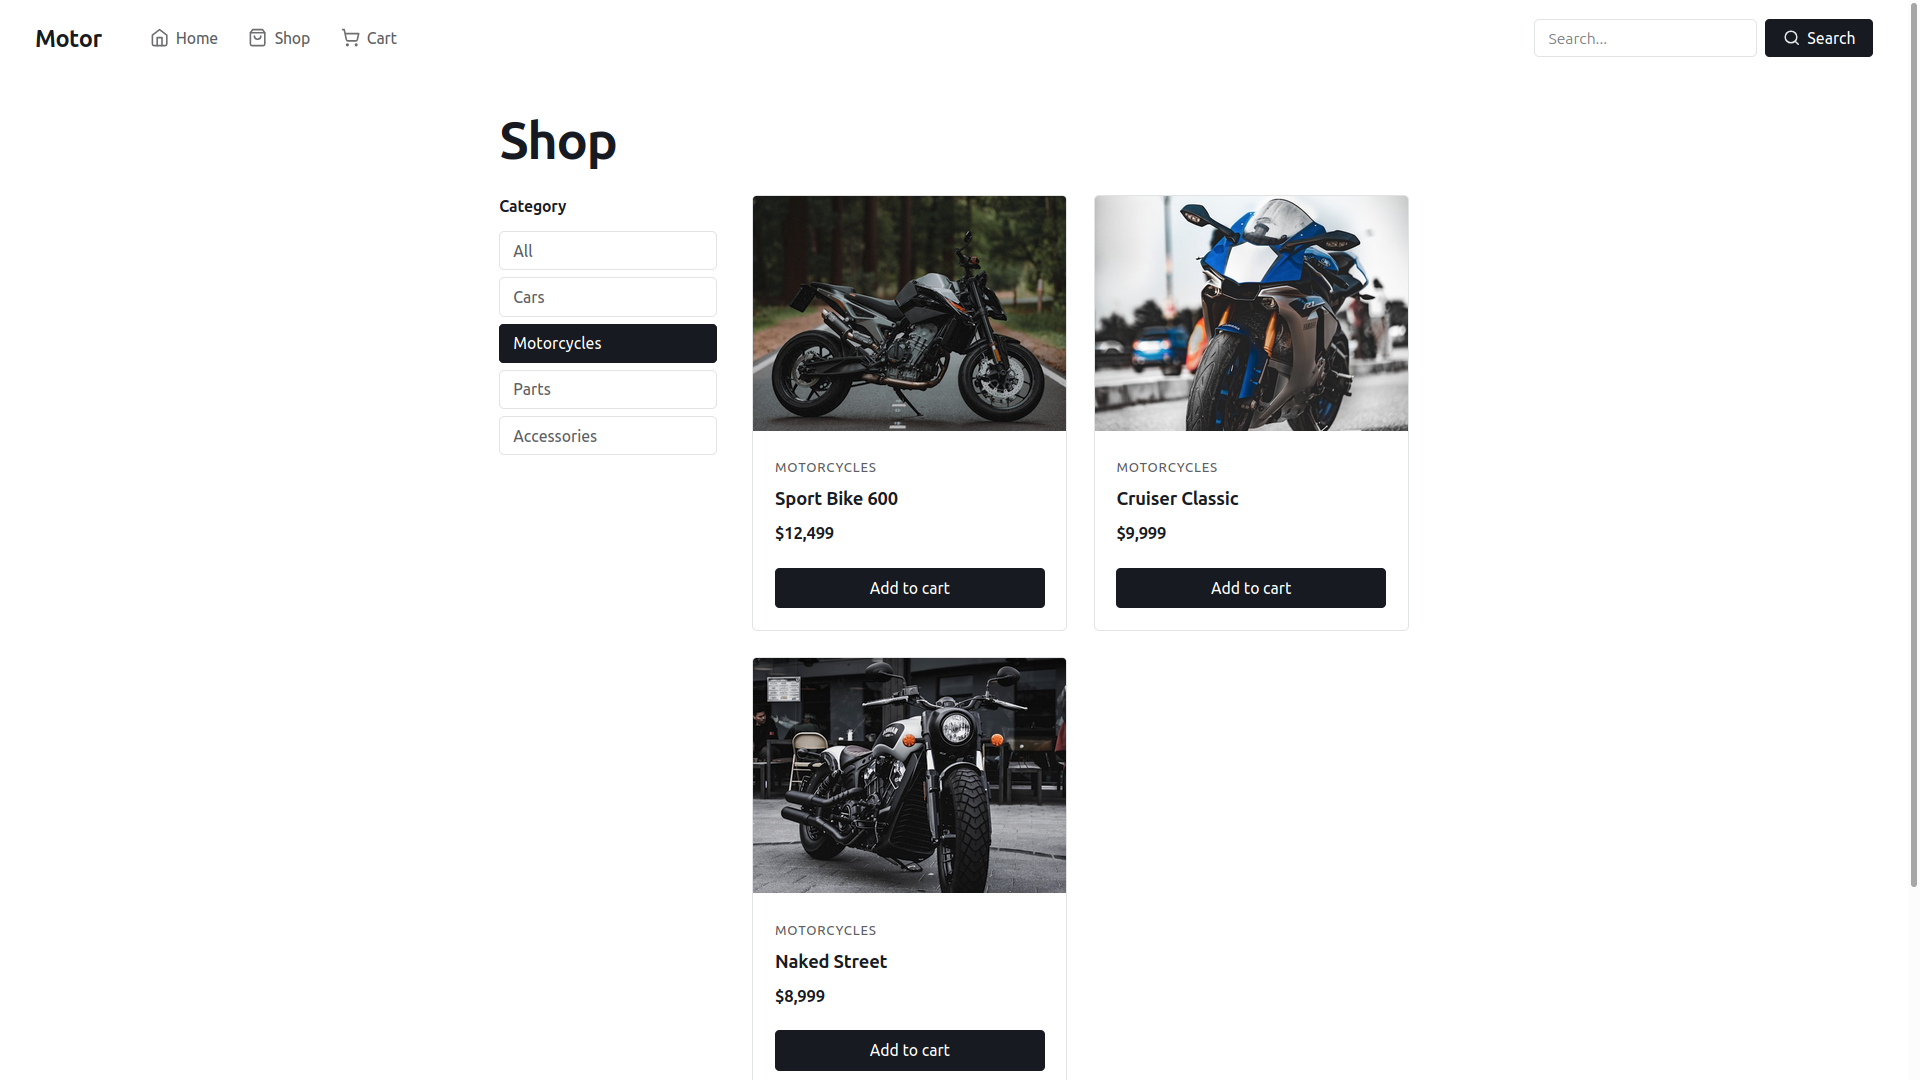Select the All category filter
Screen dimensions: 1920x1080
point(607,251)
